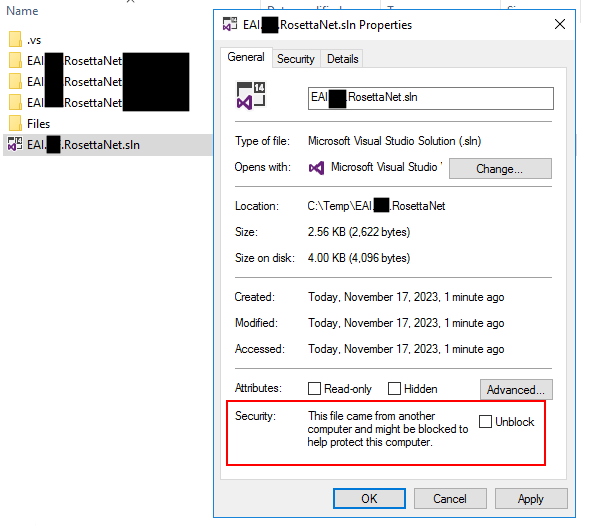The image size is (598, 525).
Task: Select the third EAI RosettaNet folder icon
Action: coord(15,102)
